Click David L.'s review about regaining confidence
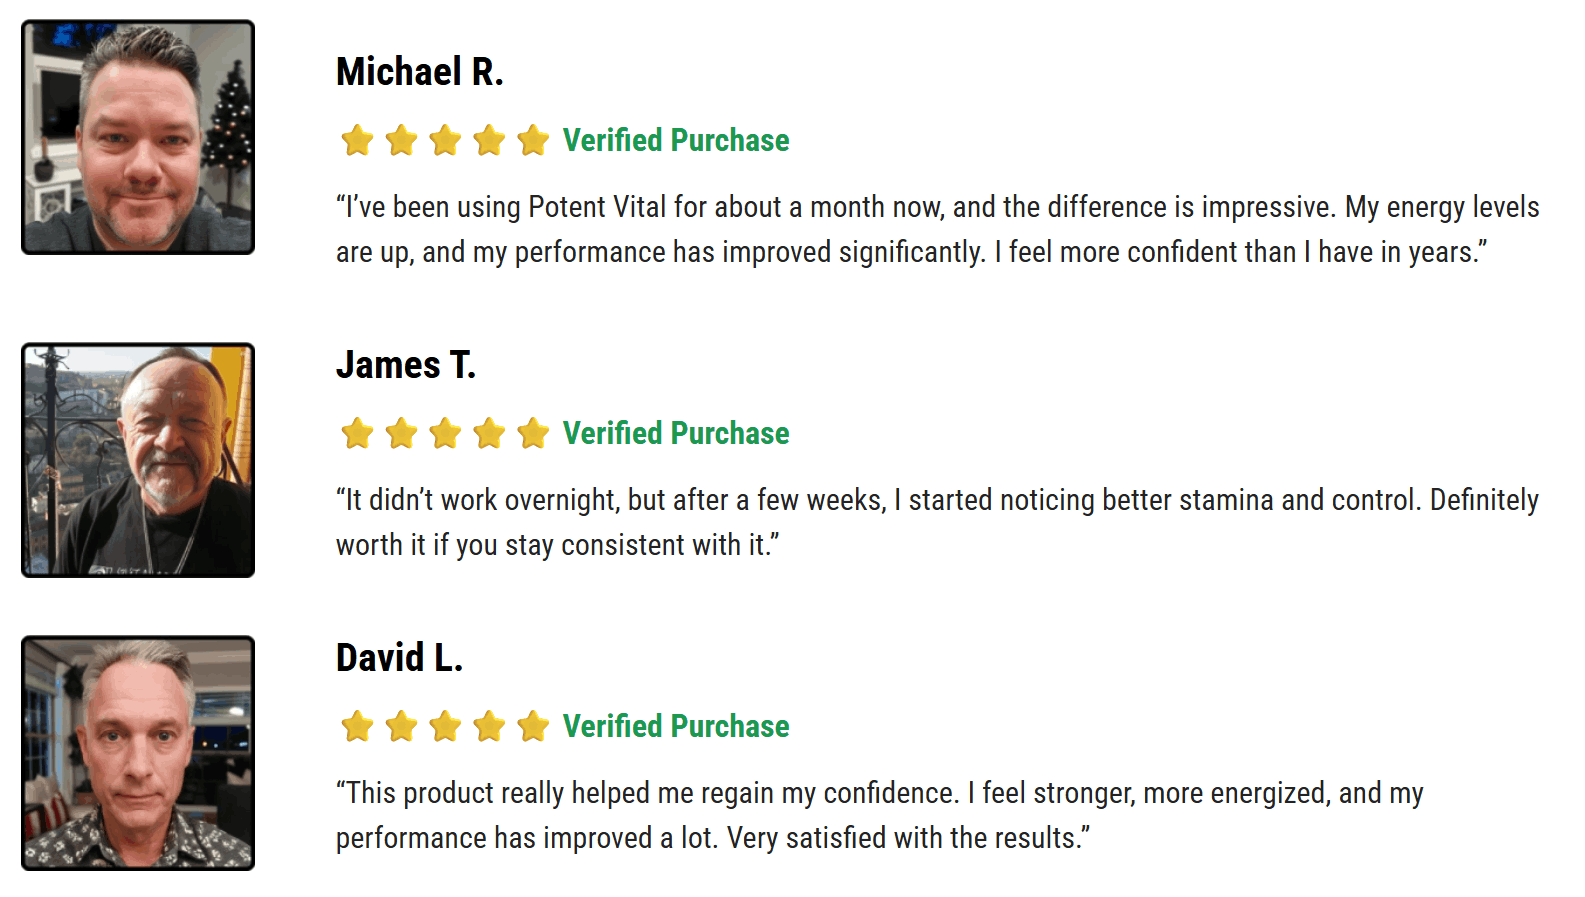Image resolution: width=1585 pixels, height=897 pixels. (879, 815)
